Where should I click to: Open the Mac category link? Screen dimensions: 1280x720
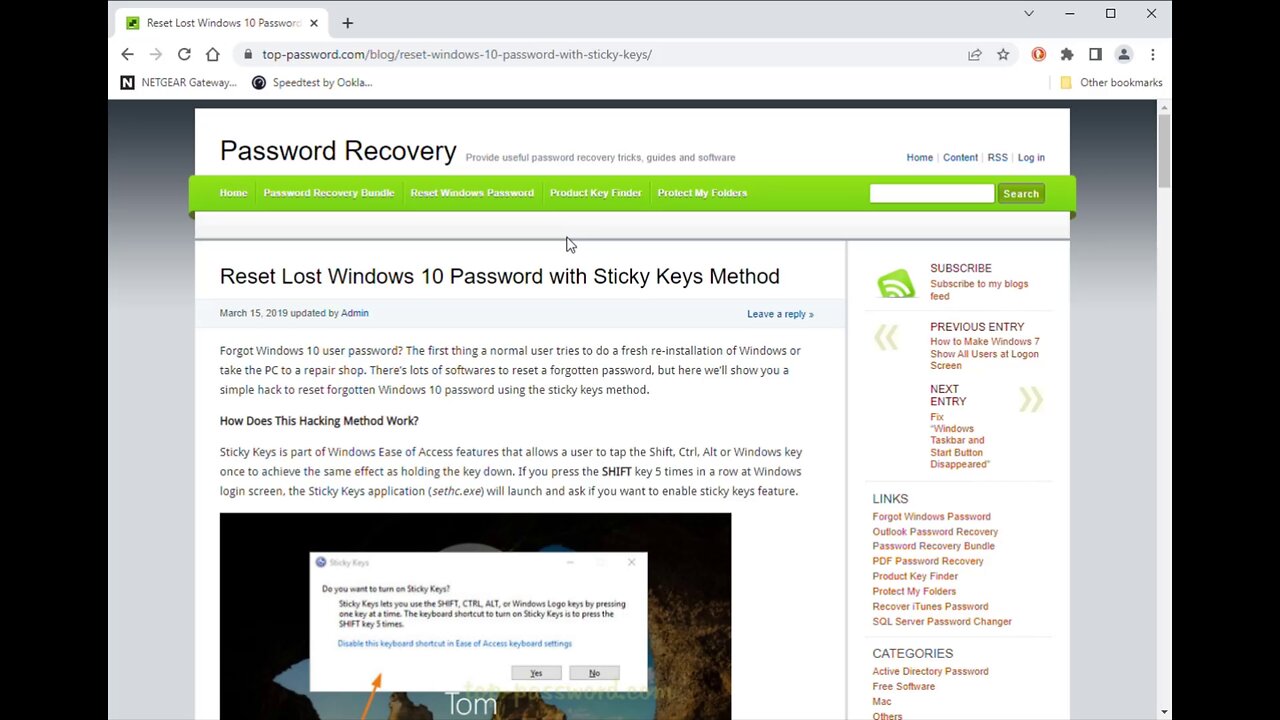pyautogui.click(x=882, y=701)
